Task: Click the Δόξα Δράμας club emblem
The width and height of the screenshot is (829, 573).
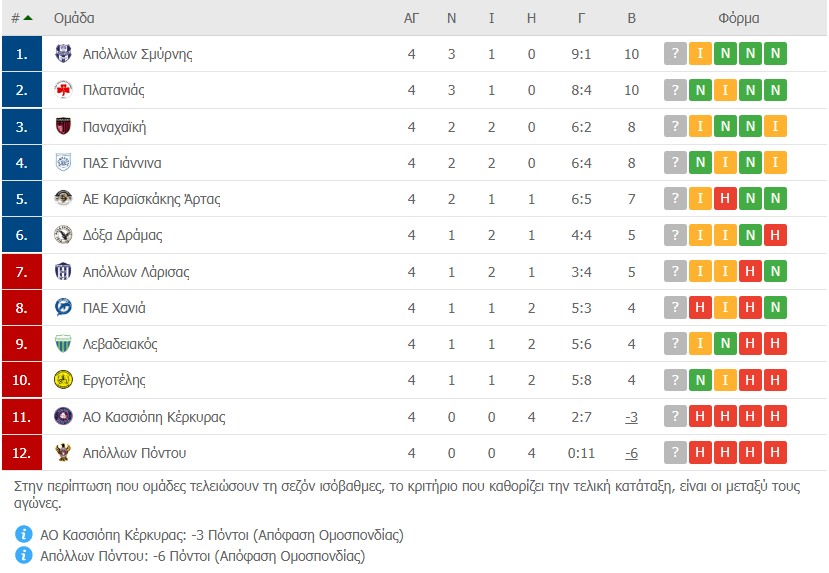Action: click(64, 235)
